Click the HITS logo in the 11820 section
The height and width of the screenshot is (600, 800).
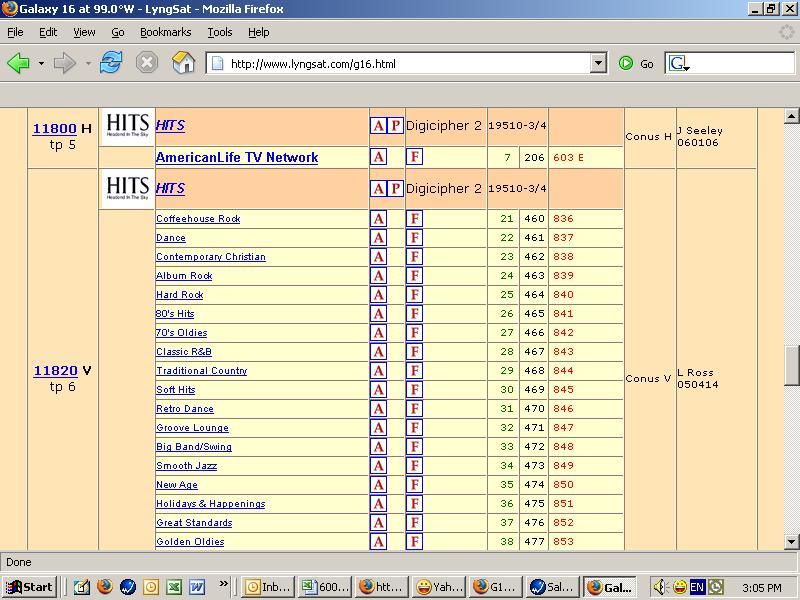coord(127,189)
